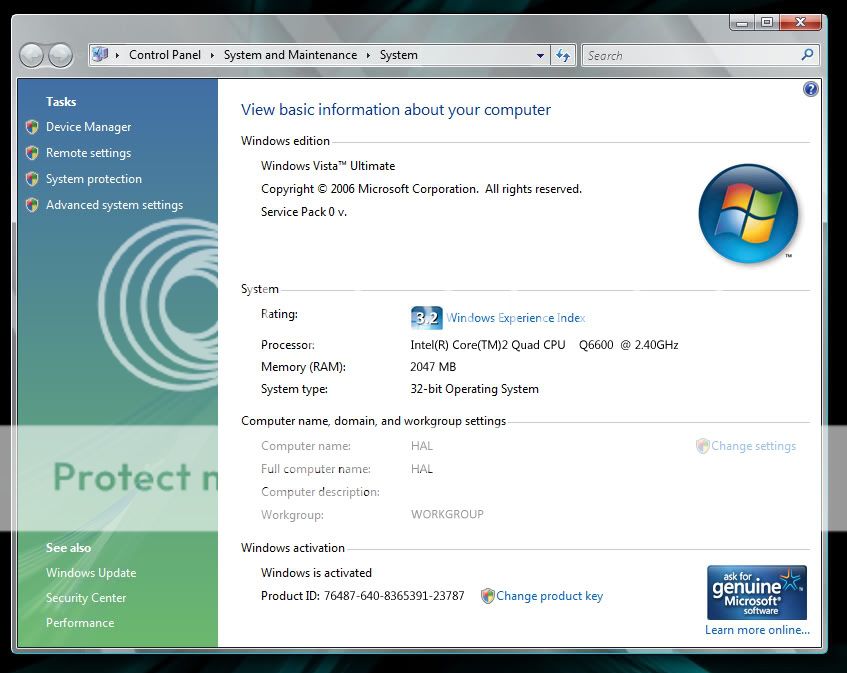847x673 pixels.
Task: Minimize the System window
Action: [x=742, y=22]
